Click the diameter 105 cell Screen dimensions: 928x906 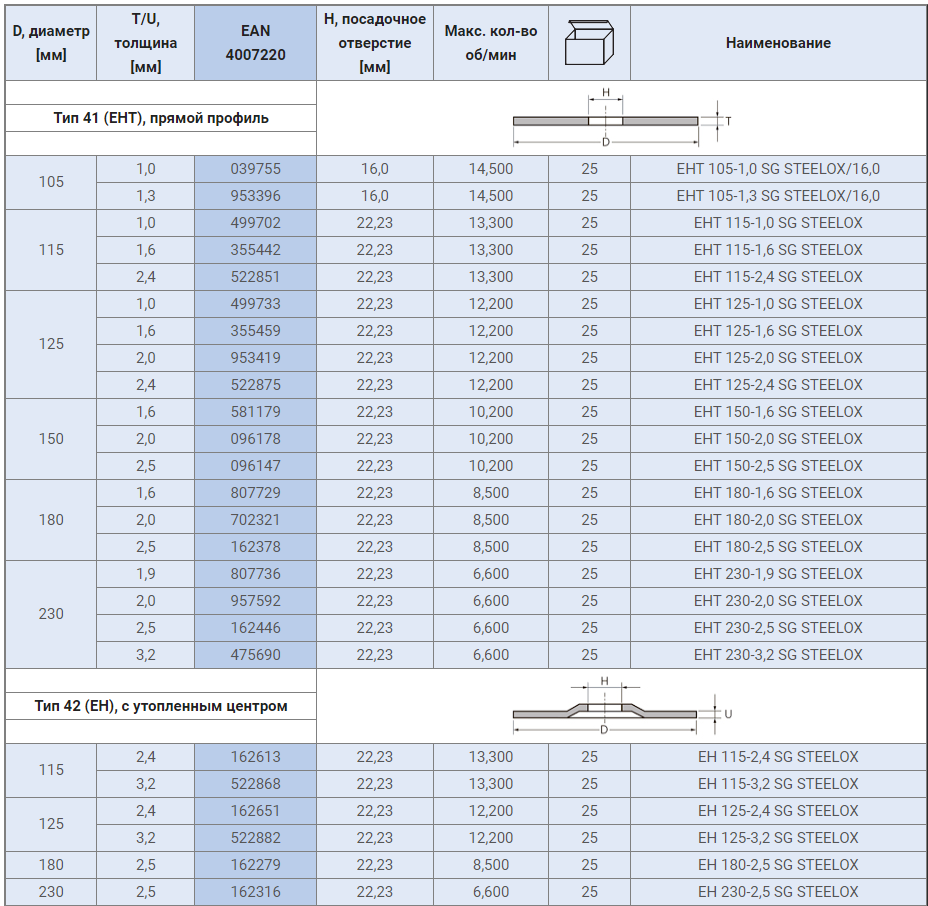51,182
